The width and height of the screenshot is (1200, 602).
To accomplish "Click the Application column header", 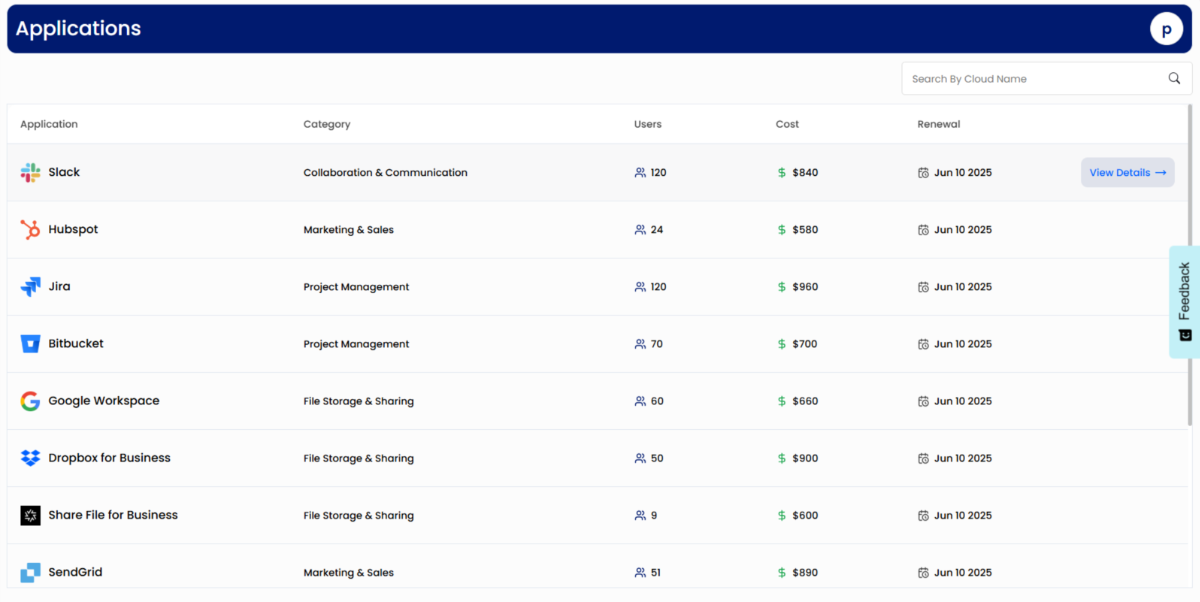I will pos(49,125).
